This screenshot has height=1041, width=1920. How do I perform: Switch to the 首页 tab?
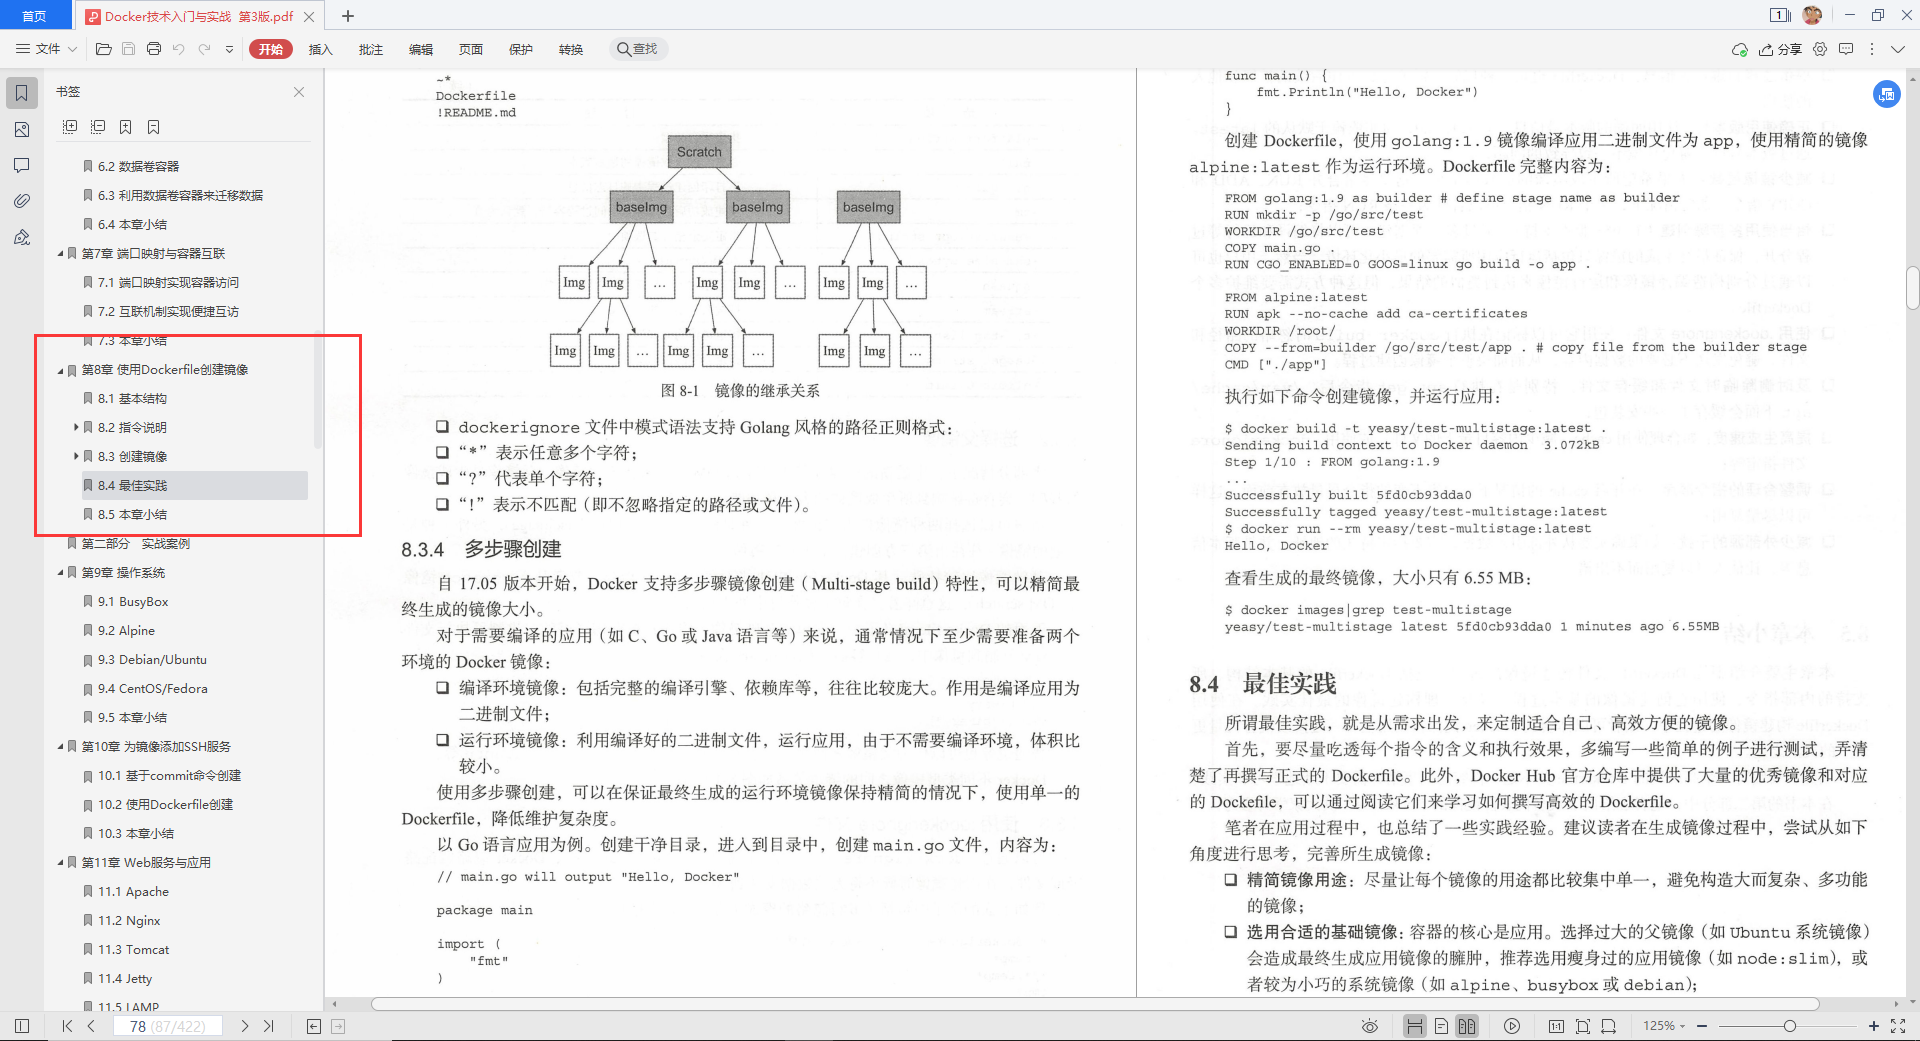click(35, 15)
